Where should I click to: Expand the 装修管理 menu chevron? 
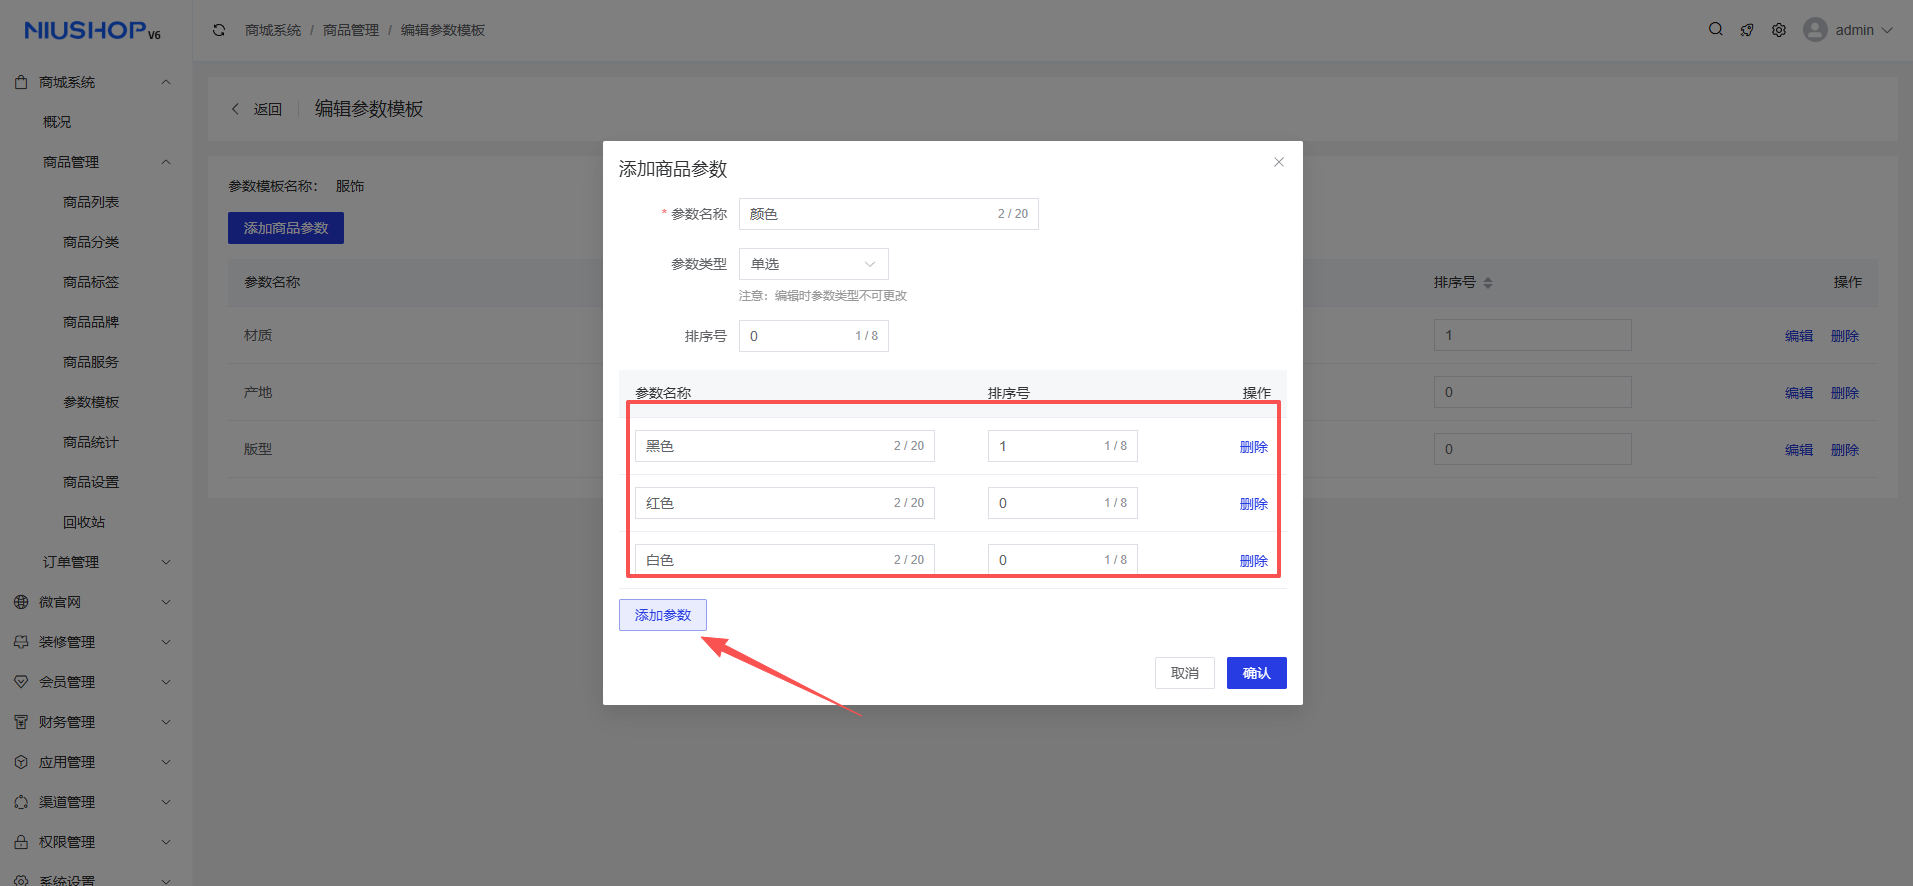click(x=166, y=642)
